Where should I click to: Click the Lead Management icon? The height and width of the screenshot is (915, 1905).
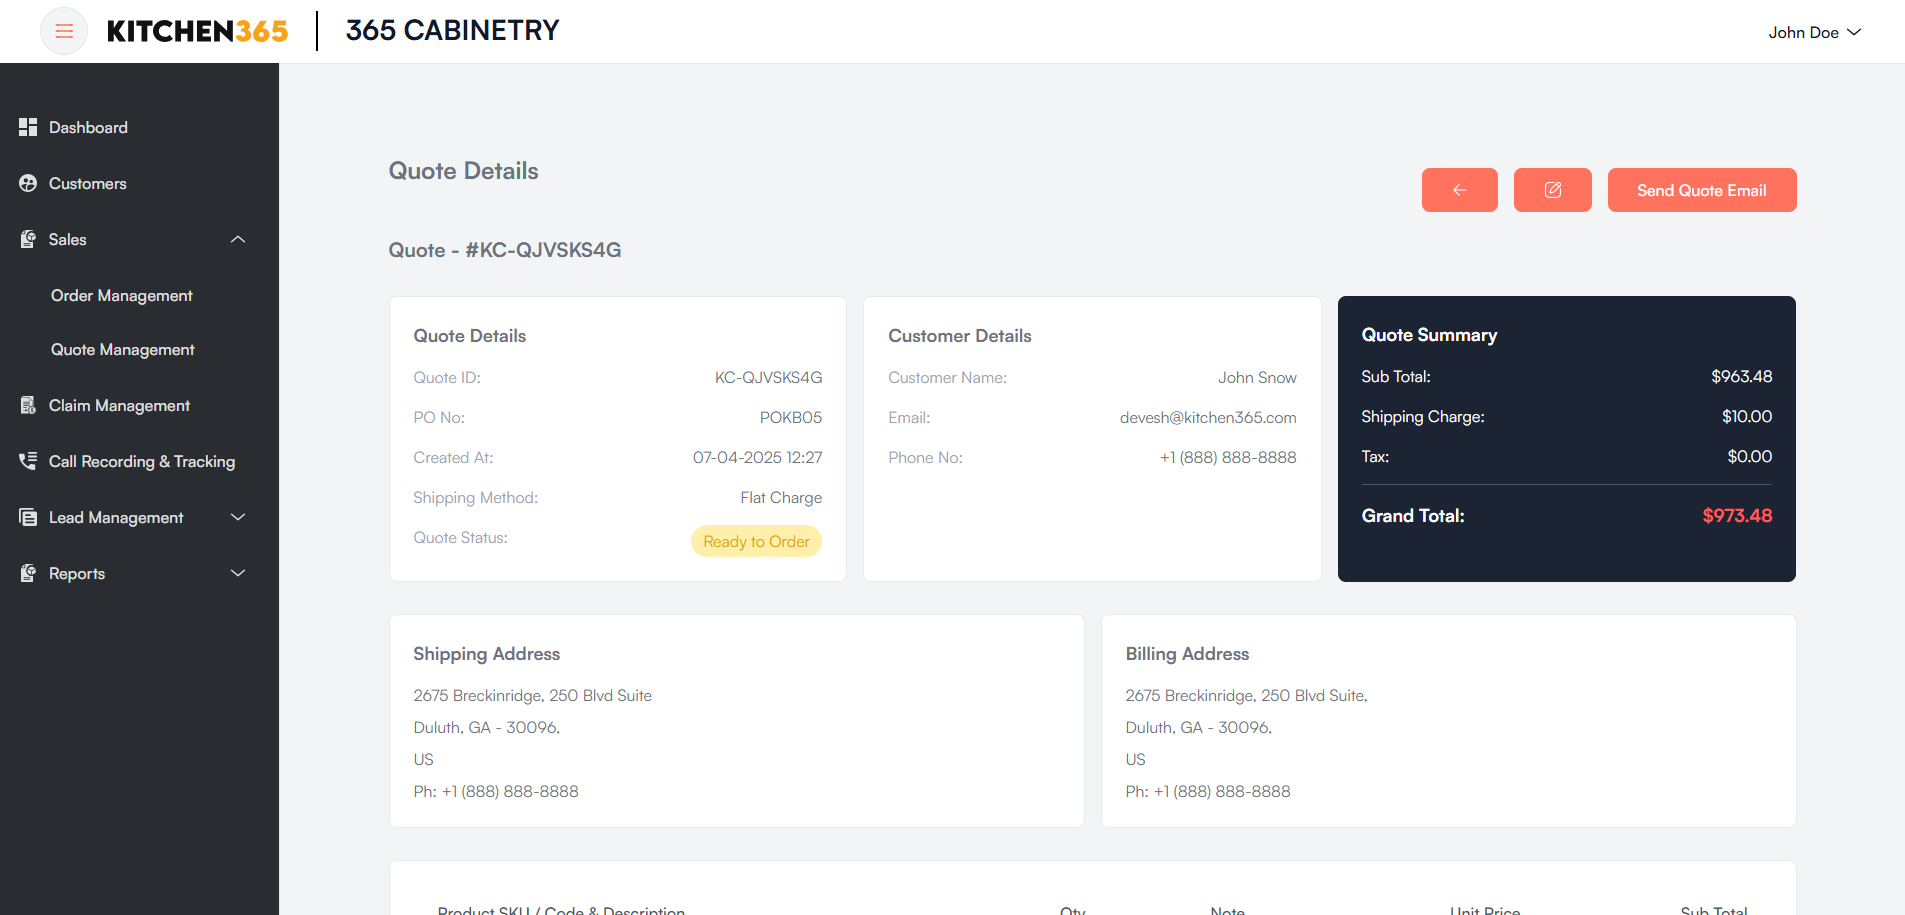(28, 517)
